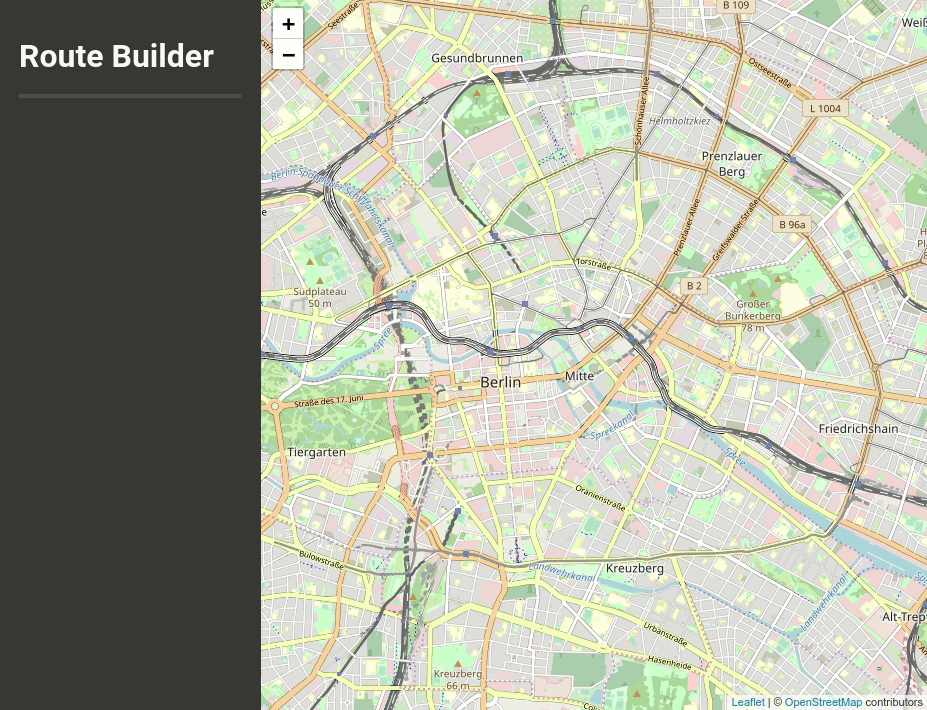This screenshot has width=927, height=710.
Task: Open the Leaflet attribution link
Action: [x=747, y=702]
